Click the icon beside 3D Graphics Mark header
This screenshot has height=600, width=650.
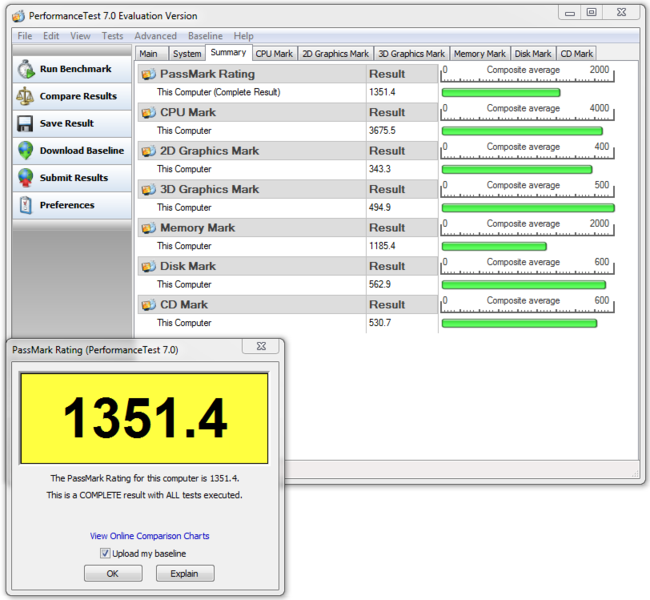pyautogui.click(x=148, y=189)
